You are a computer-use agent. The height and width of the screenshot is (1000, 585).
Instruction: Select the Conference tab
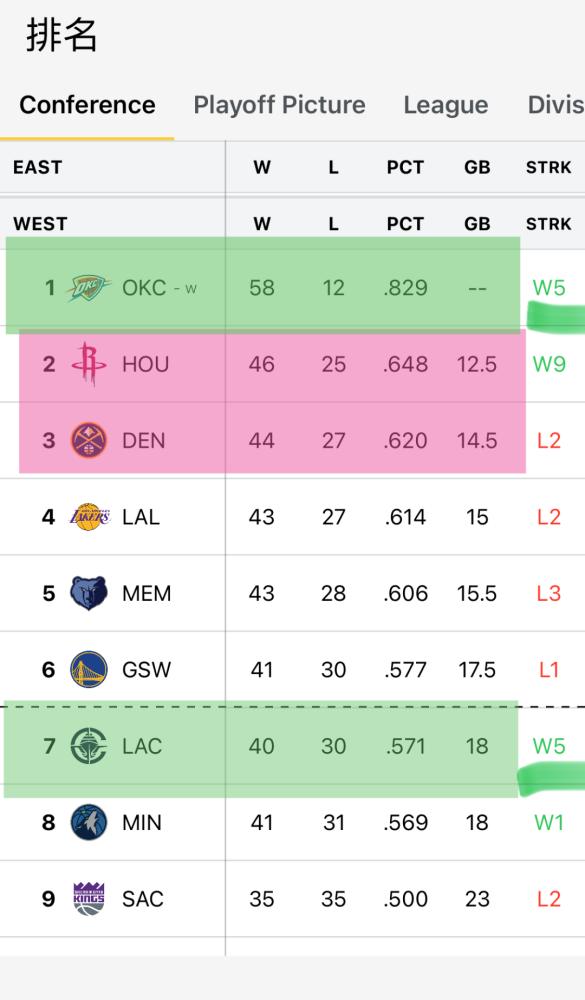coord(87,105)
